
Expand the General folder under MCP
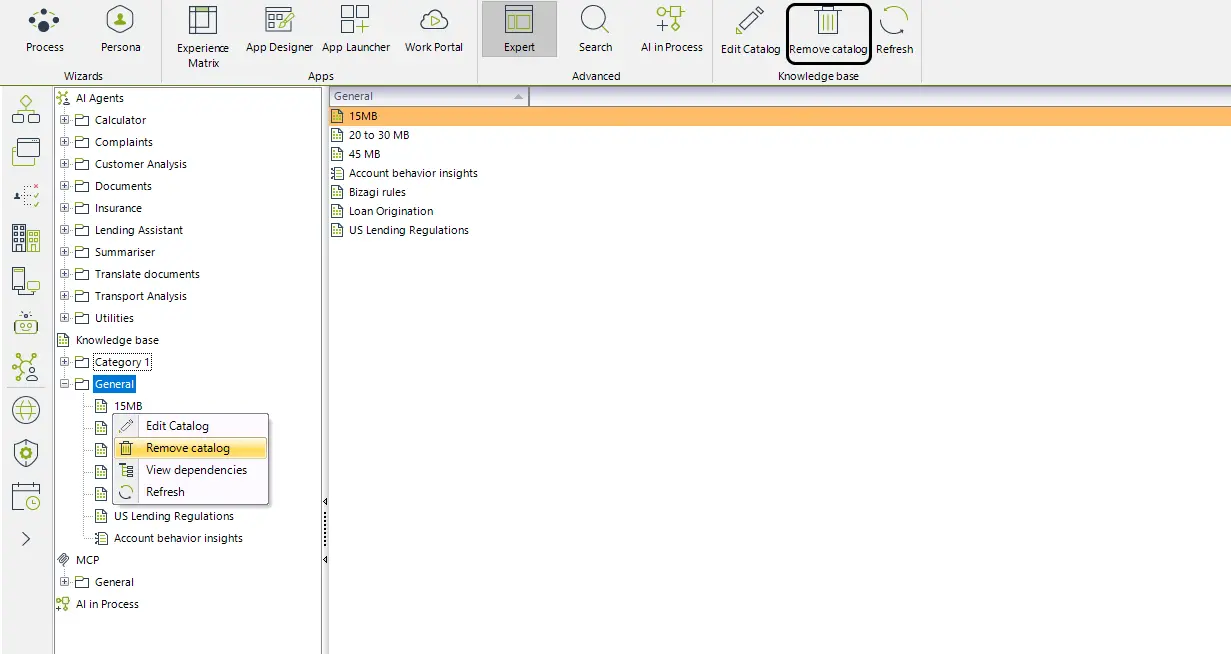65,582
